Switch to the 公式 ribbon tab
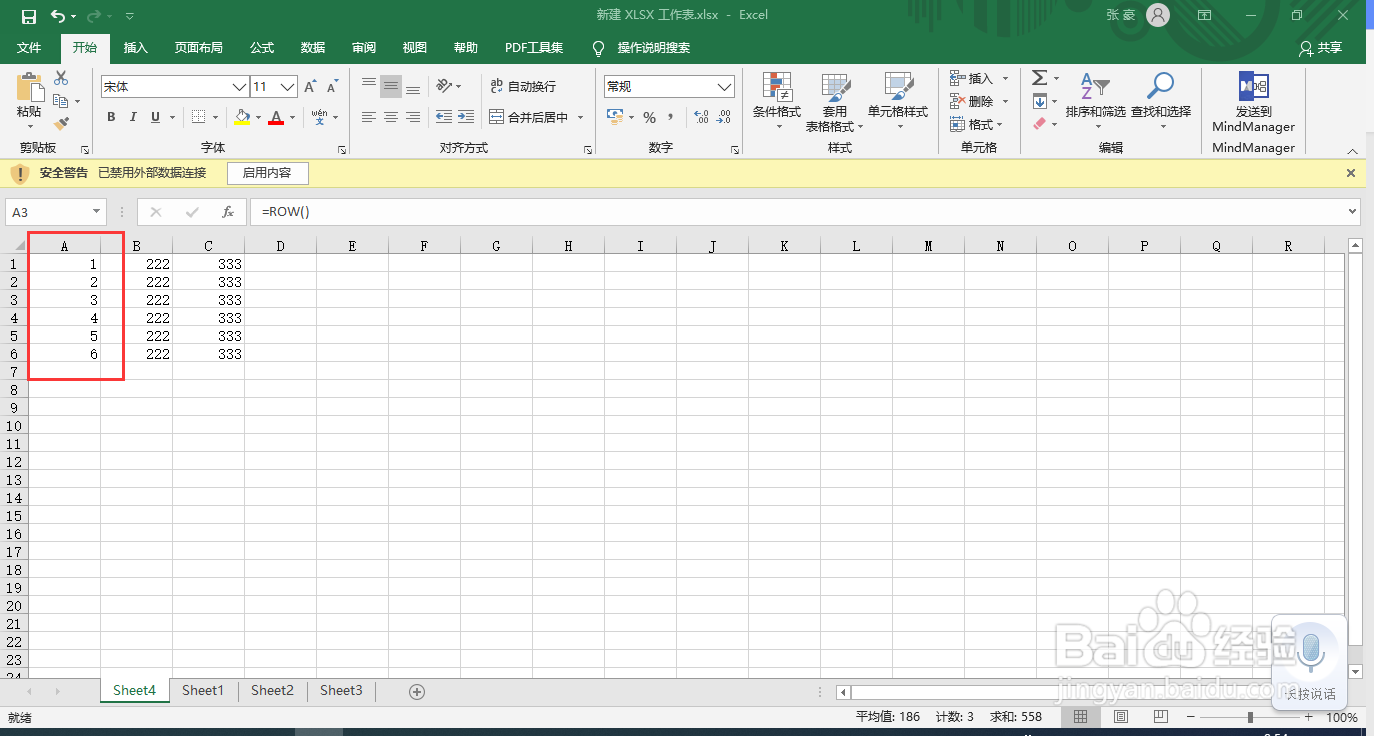The height and width of the screenshot is (736, 1374). click(x=262, y=48)
